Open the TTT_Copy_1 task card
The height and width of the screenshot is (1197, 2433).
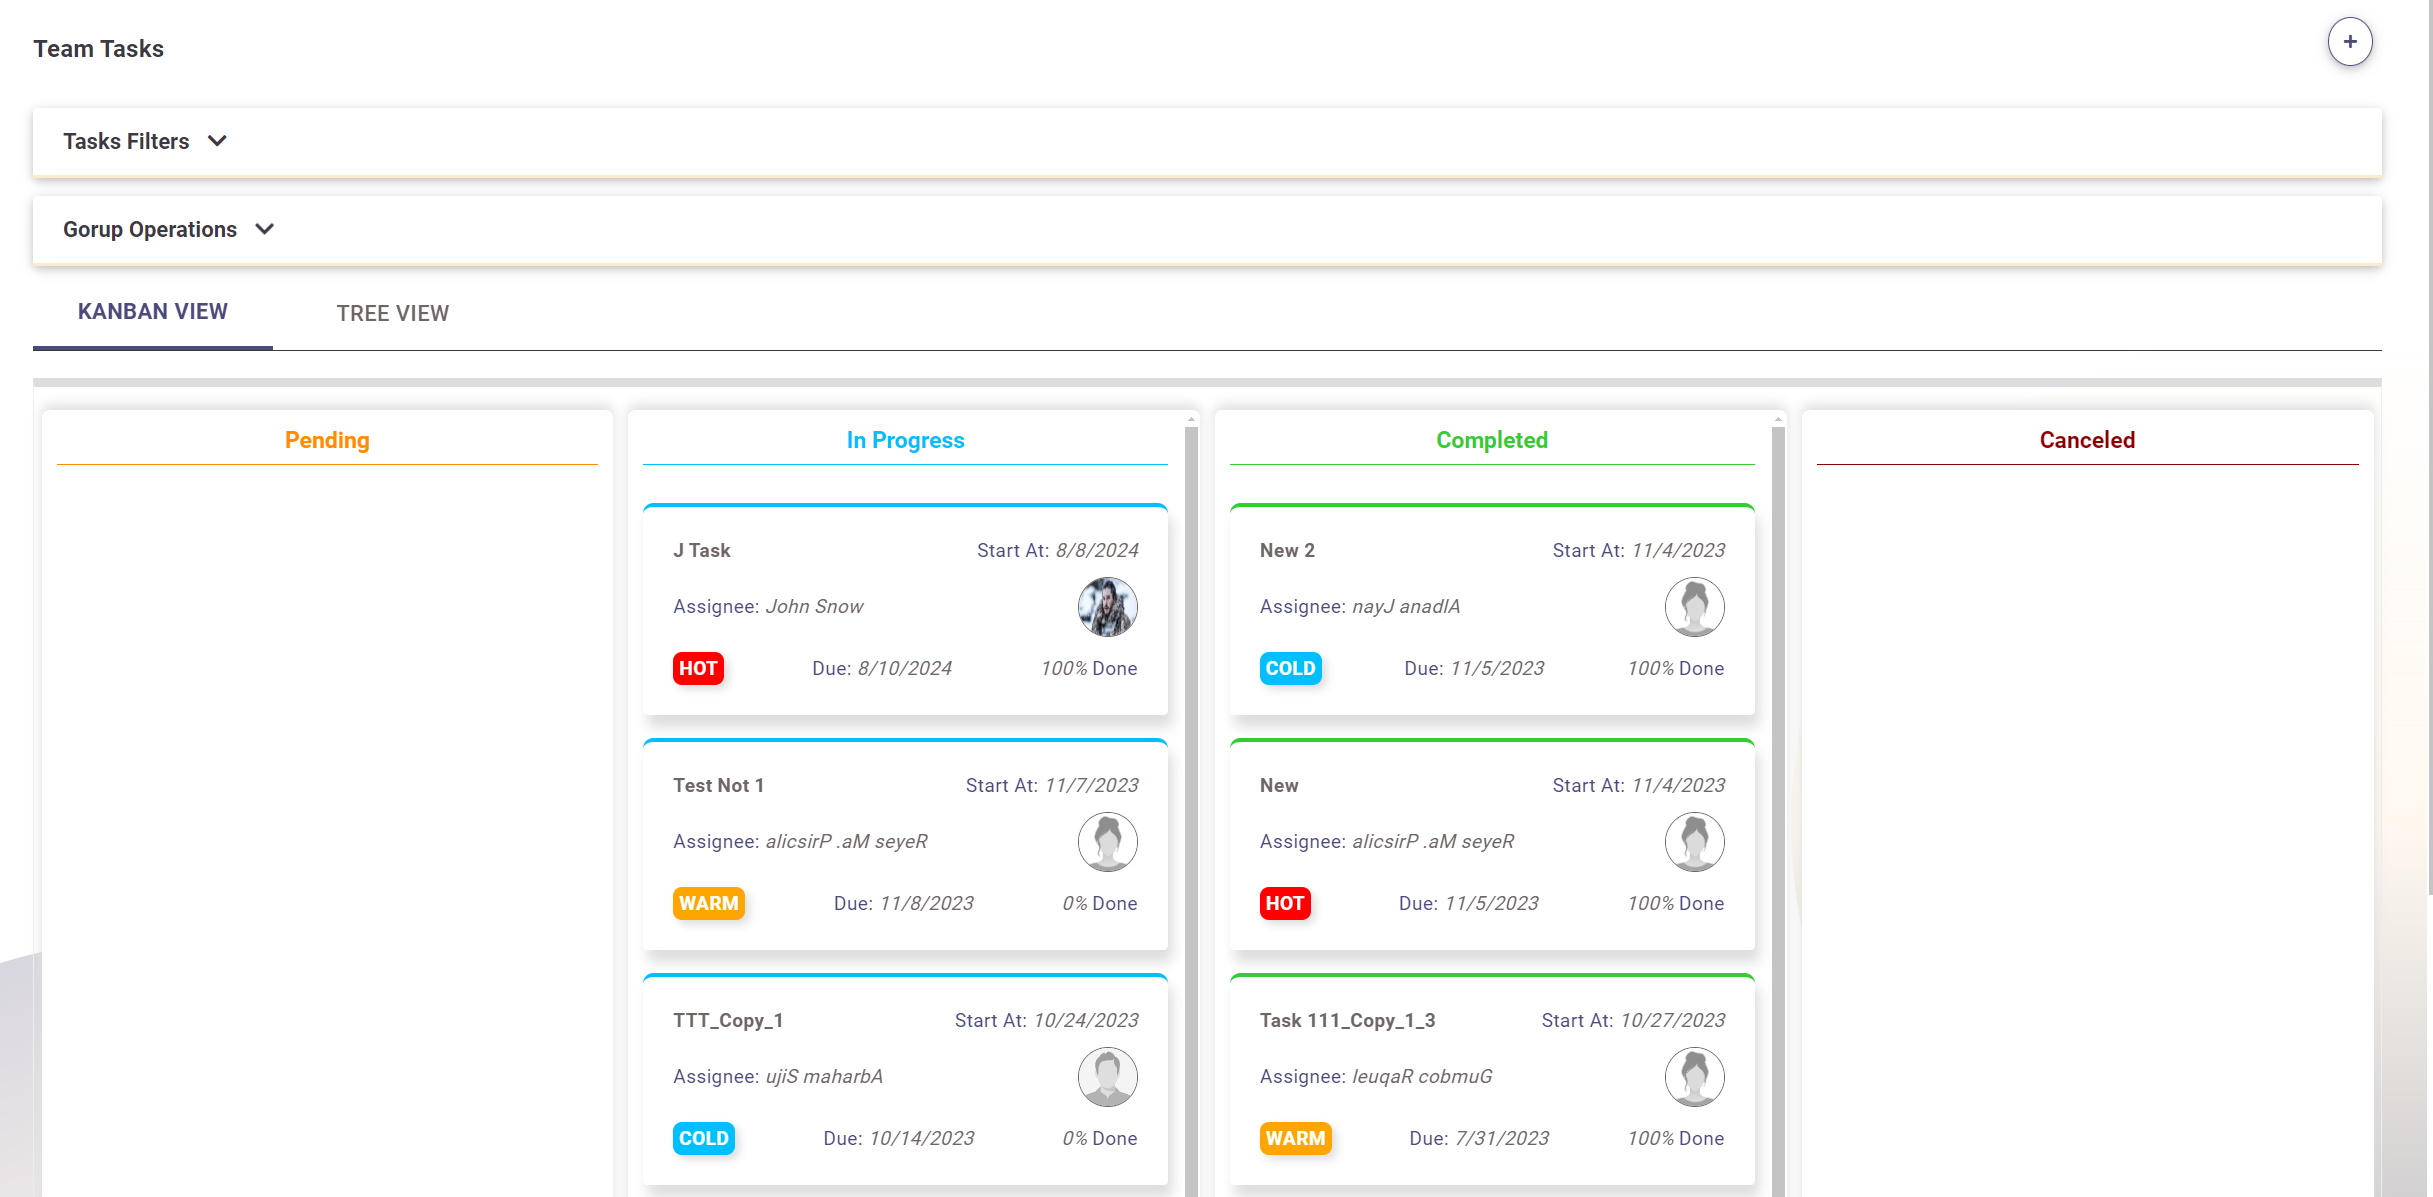(728, 1020)
